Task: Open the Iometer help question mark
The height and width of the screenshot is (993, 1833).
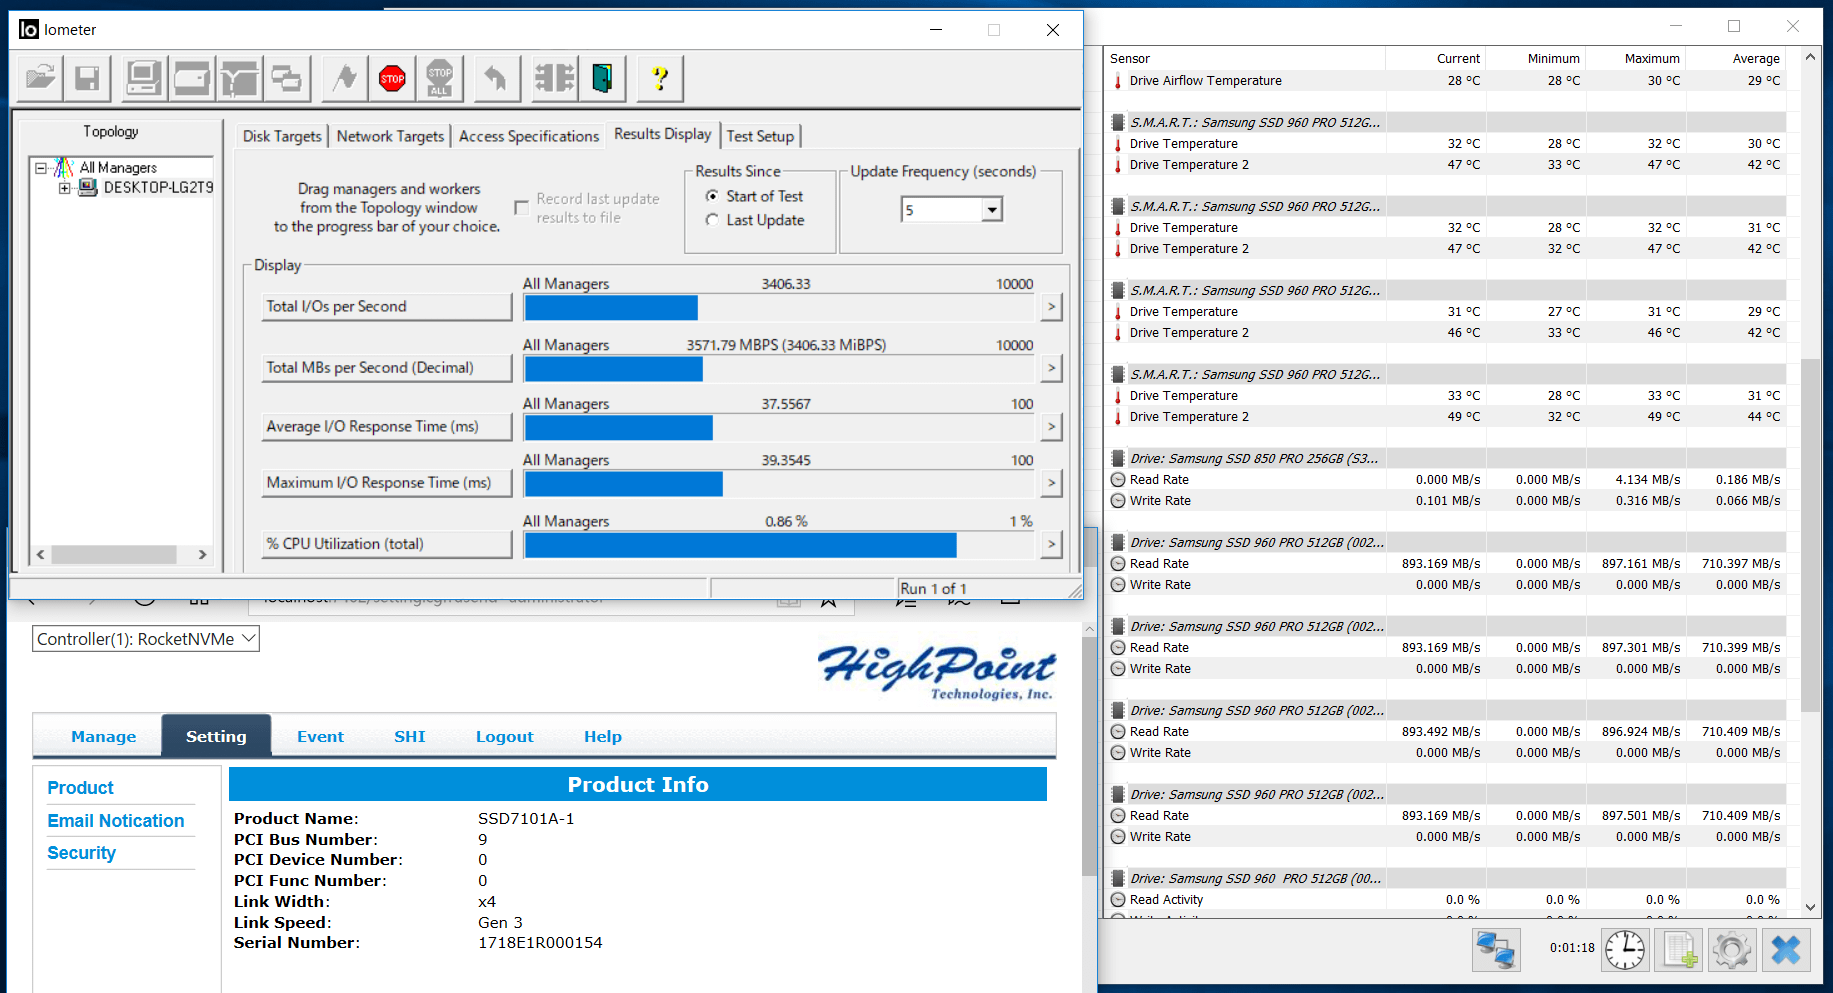Action: click(x=660, y=78)
